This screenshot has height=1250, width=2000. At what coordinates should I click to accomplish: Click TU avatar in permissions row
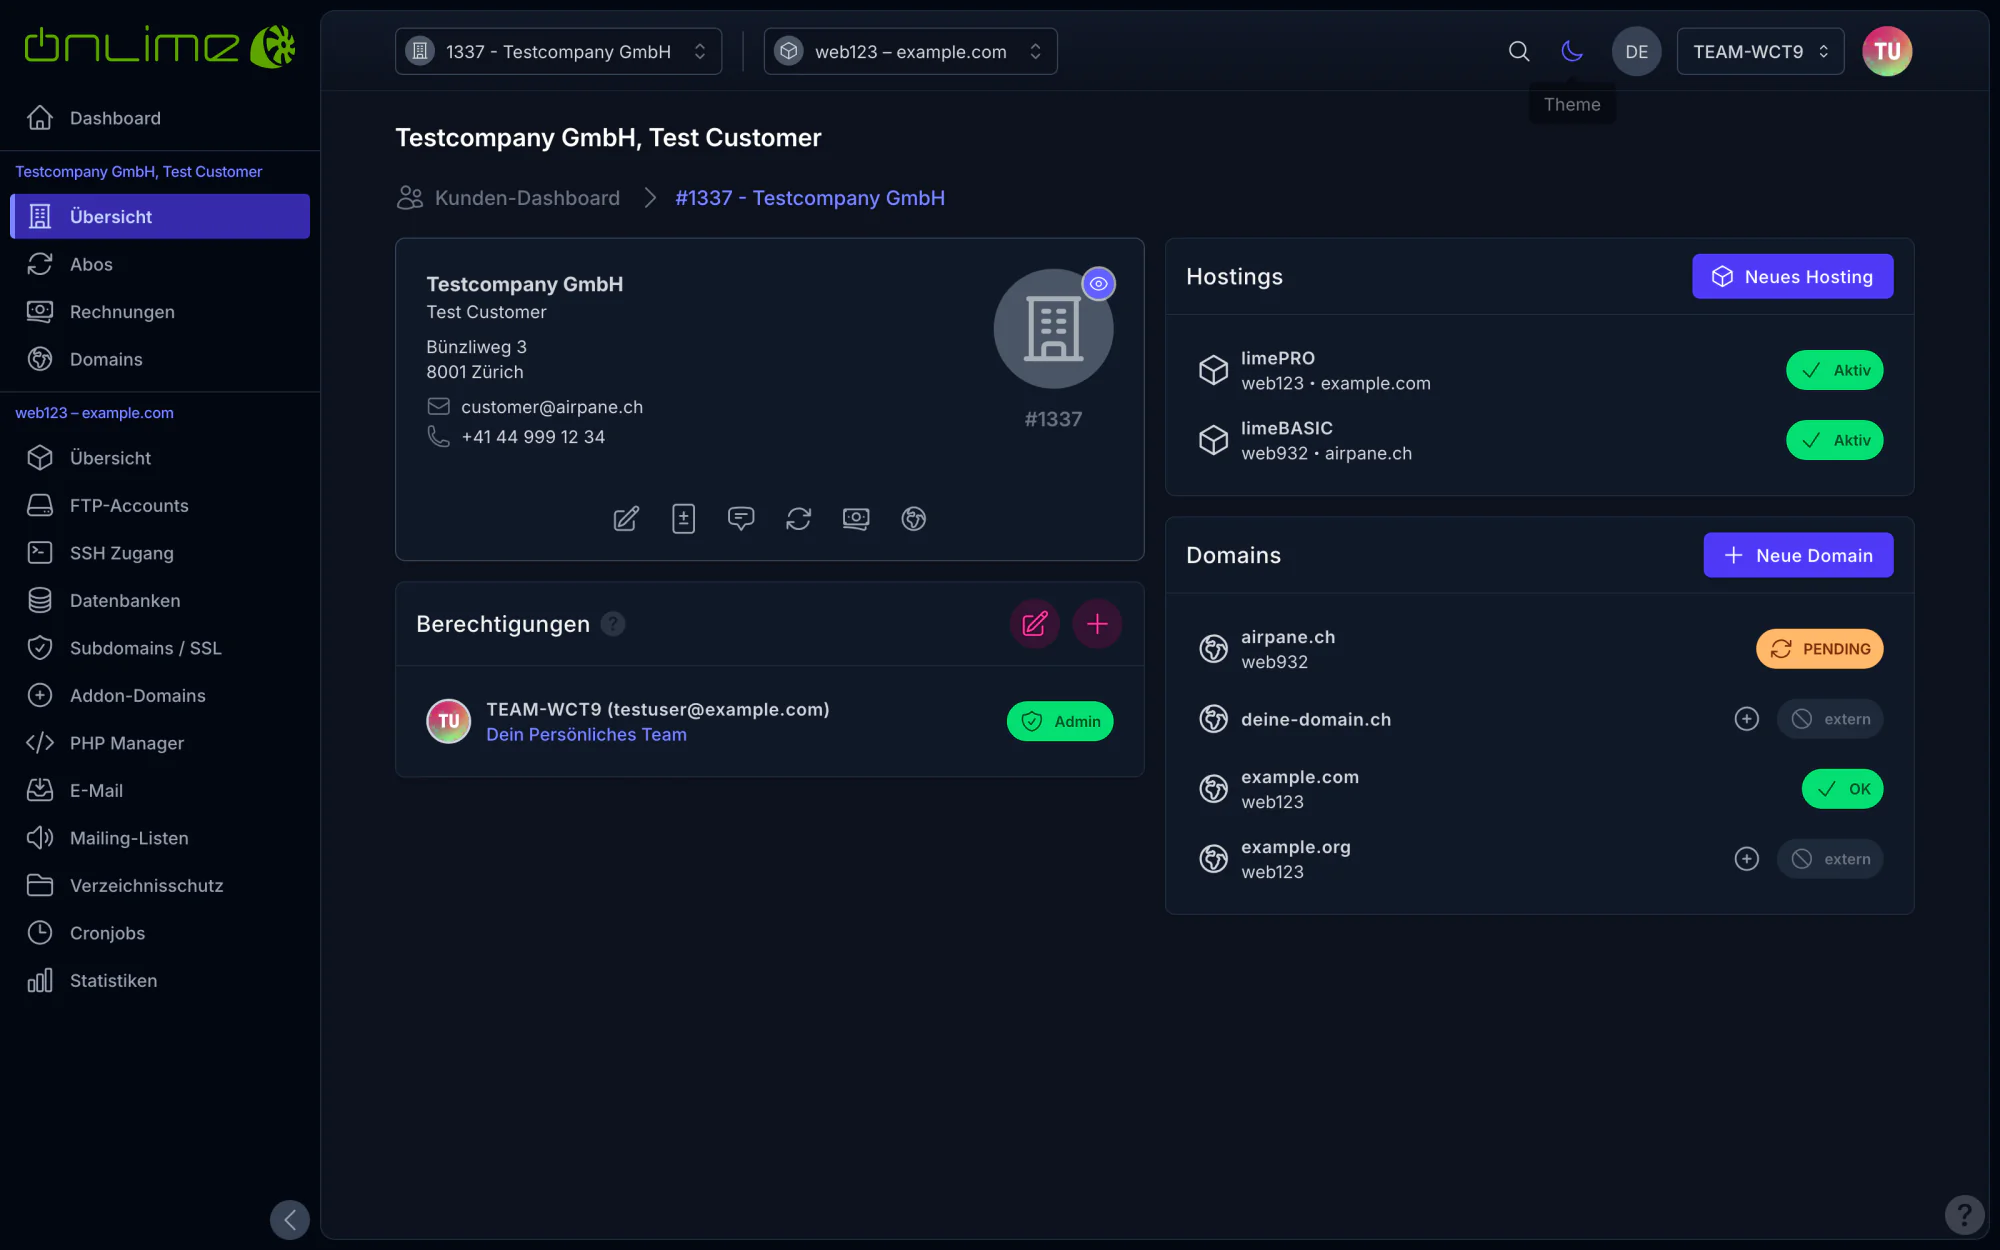pos(449,721)
